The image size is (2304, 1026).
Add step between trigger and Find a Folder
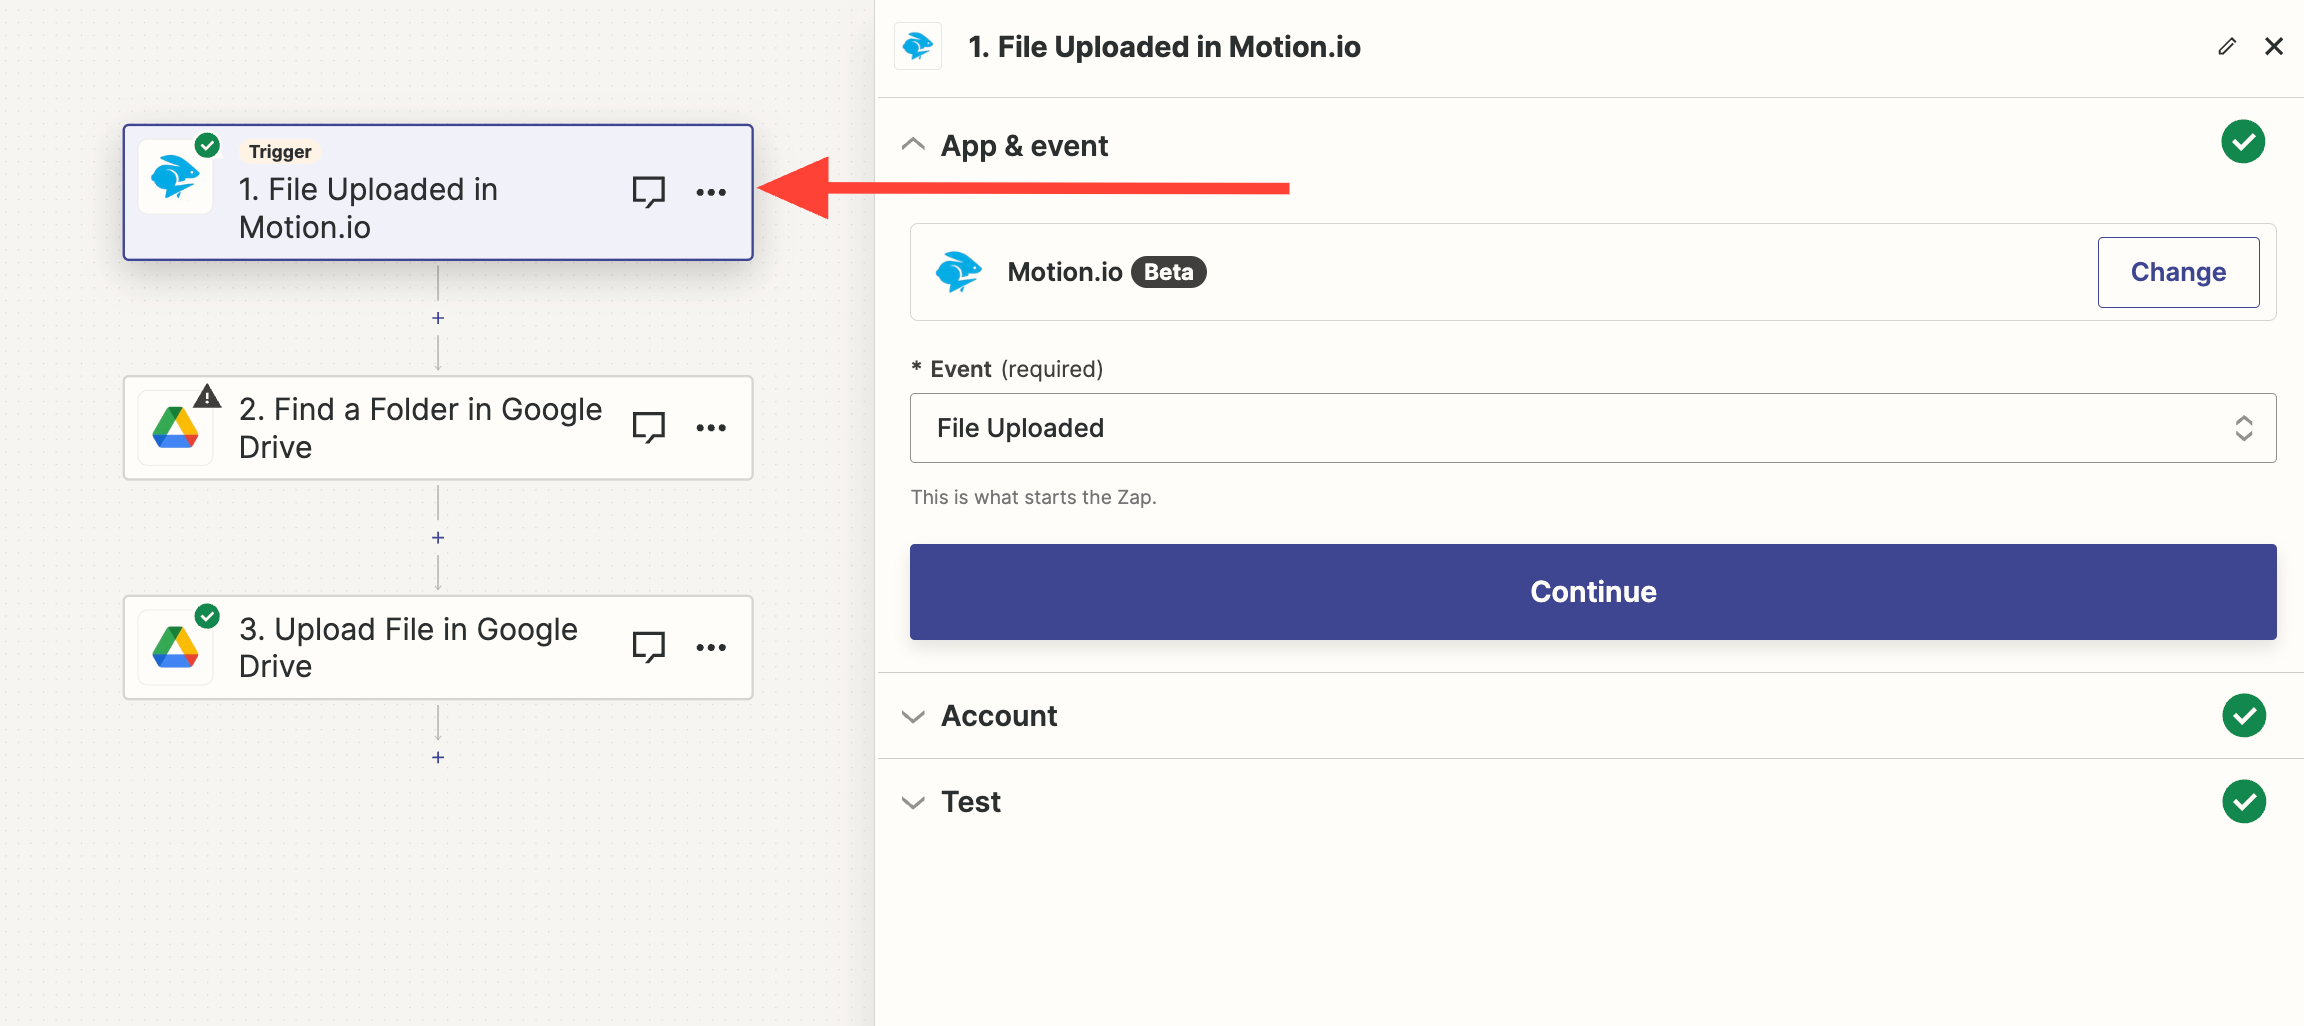click(438, 318)
